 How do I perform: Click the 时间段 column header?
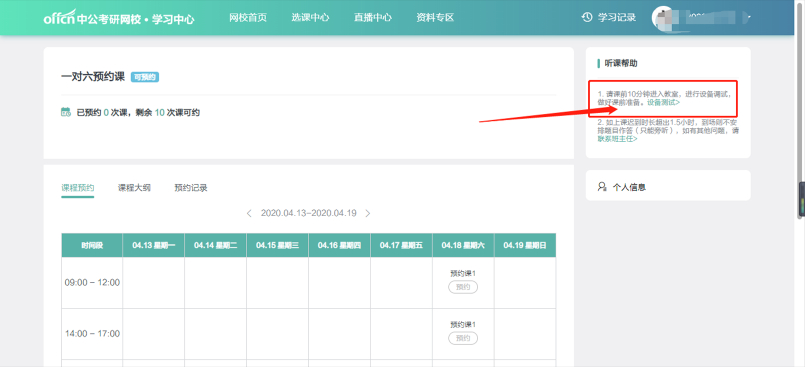[92, 245]
